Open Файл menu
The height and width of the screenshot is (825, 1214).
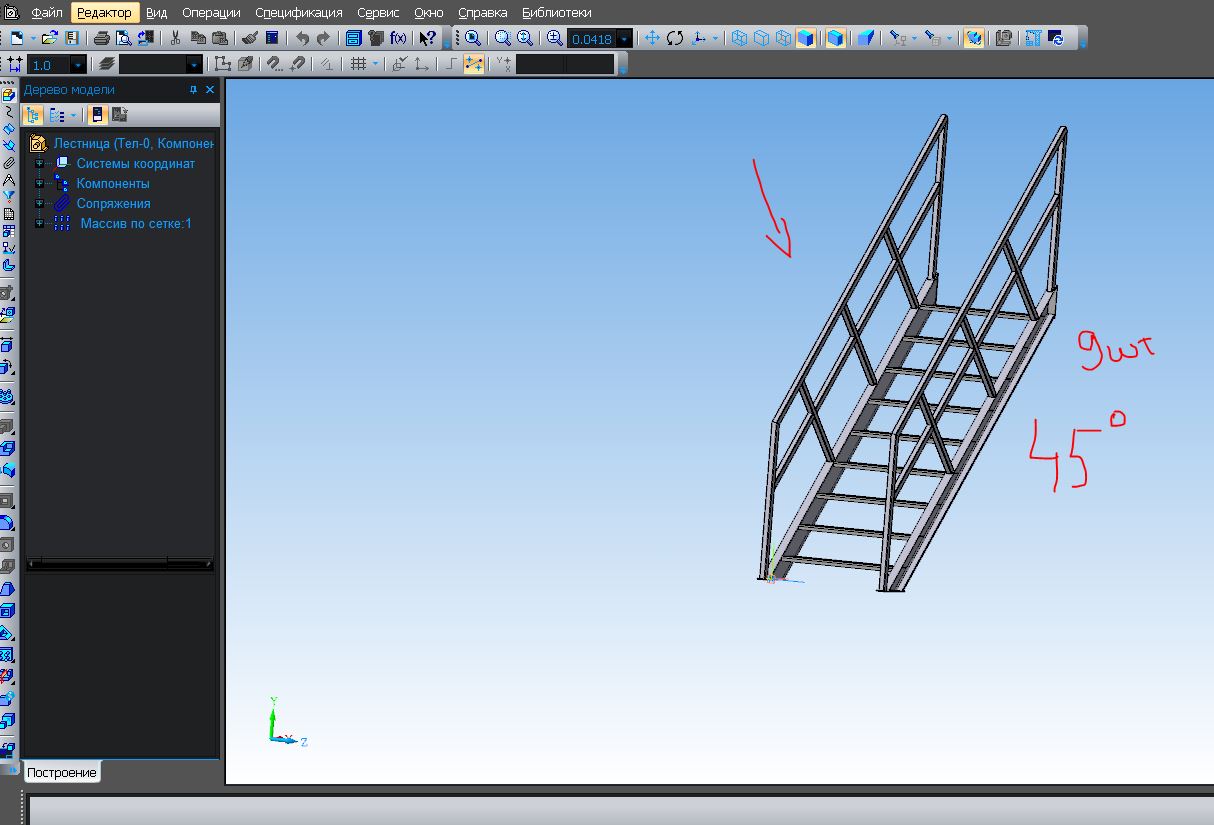point(47,13)
